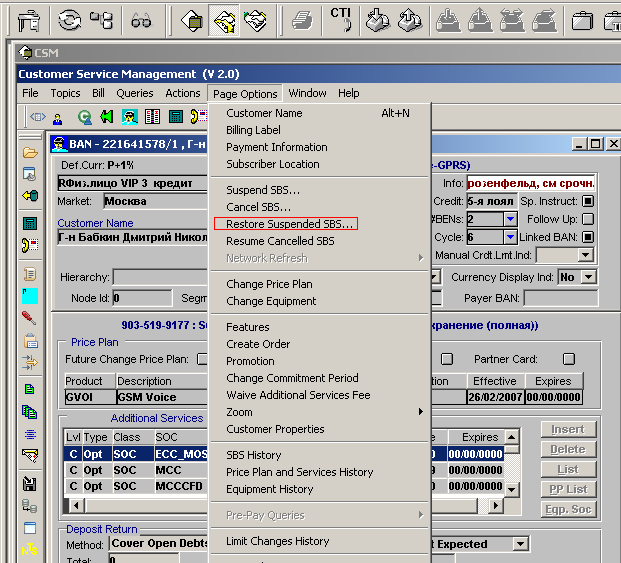Click the binoculars search icon in top toolbar
The image size is (621, 563).
pos(142,19)
